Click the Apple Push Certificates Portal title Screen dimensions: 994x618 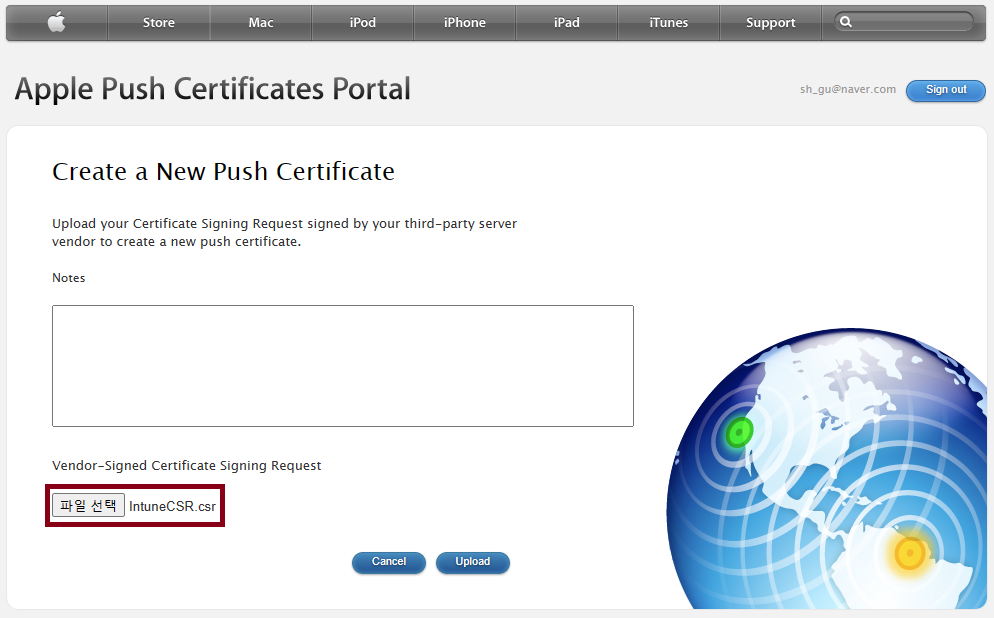[x=213, y=89]
